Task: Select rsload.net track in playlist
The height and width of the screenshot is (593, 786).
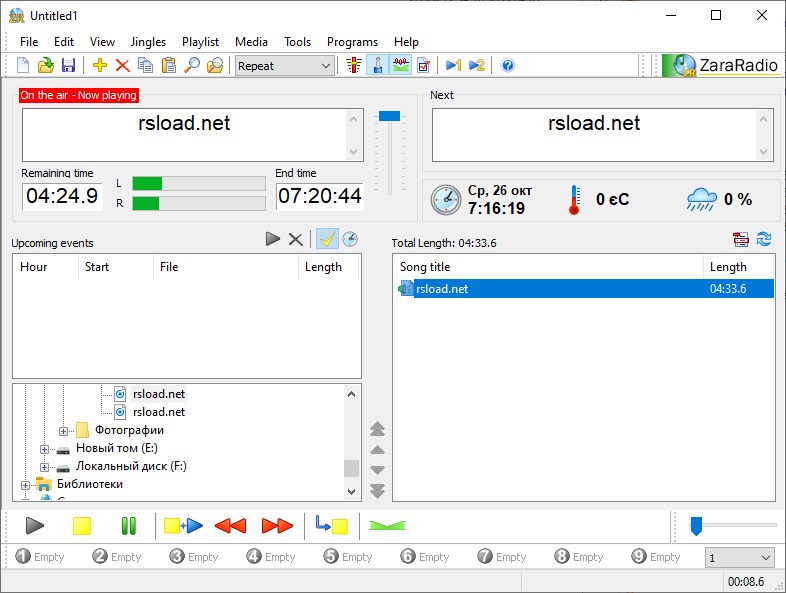Action: pyautogui.click(x=585, y=289)
